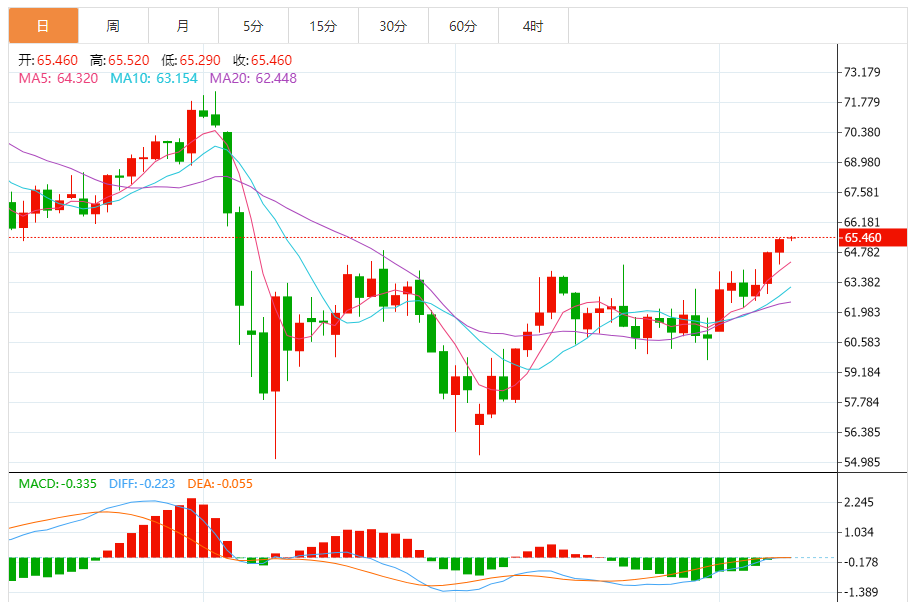Click the 61.983 price axis label
This screenshot has width=913, height=602.
click(x=862, y=312)
